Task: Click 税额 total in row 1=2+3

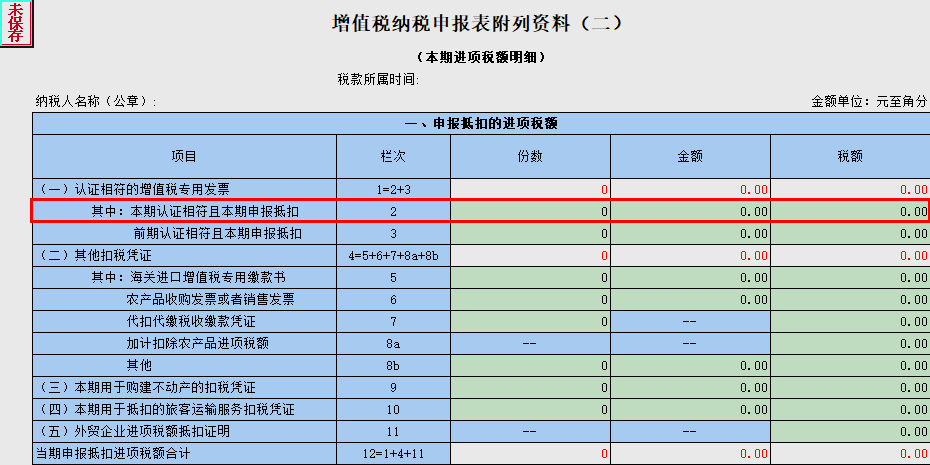Action: click(850, 190)
